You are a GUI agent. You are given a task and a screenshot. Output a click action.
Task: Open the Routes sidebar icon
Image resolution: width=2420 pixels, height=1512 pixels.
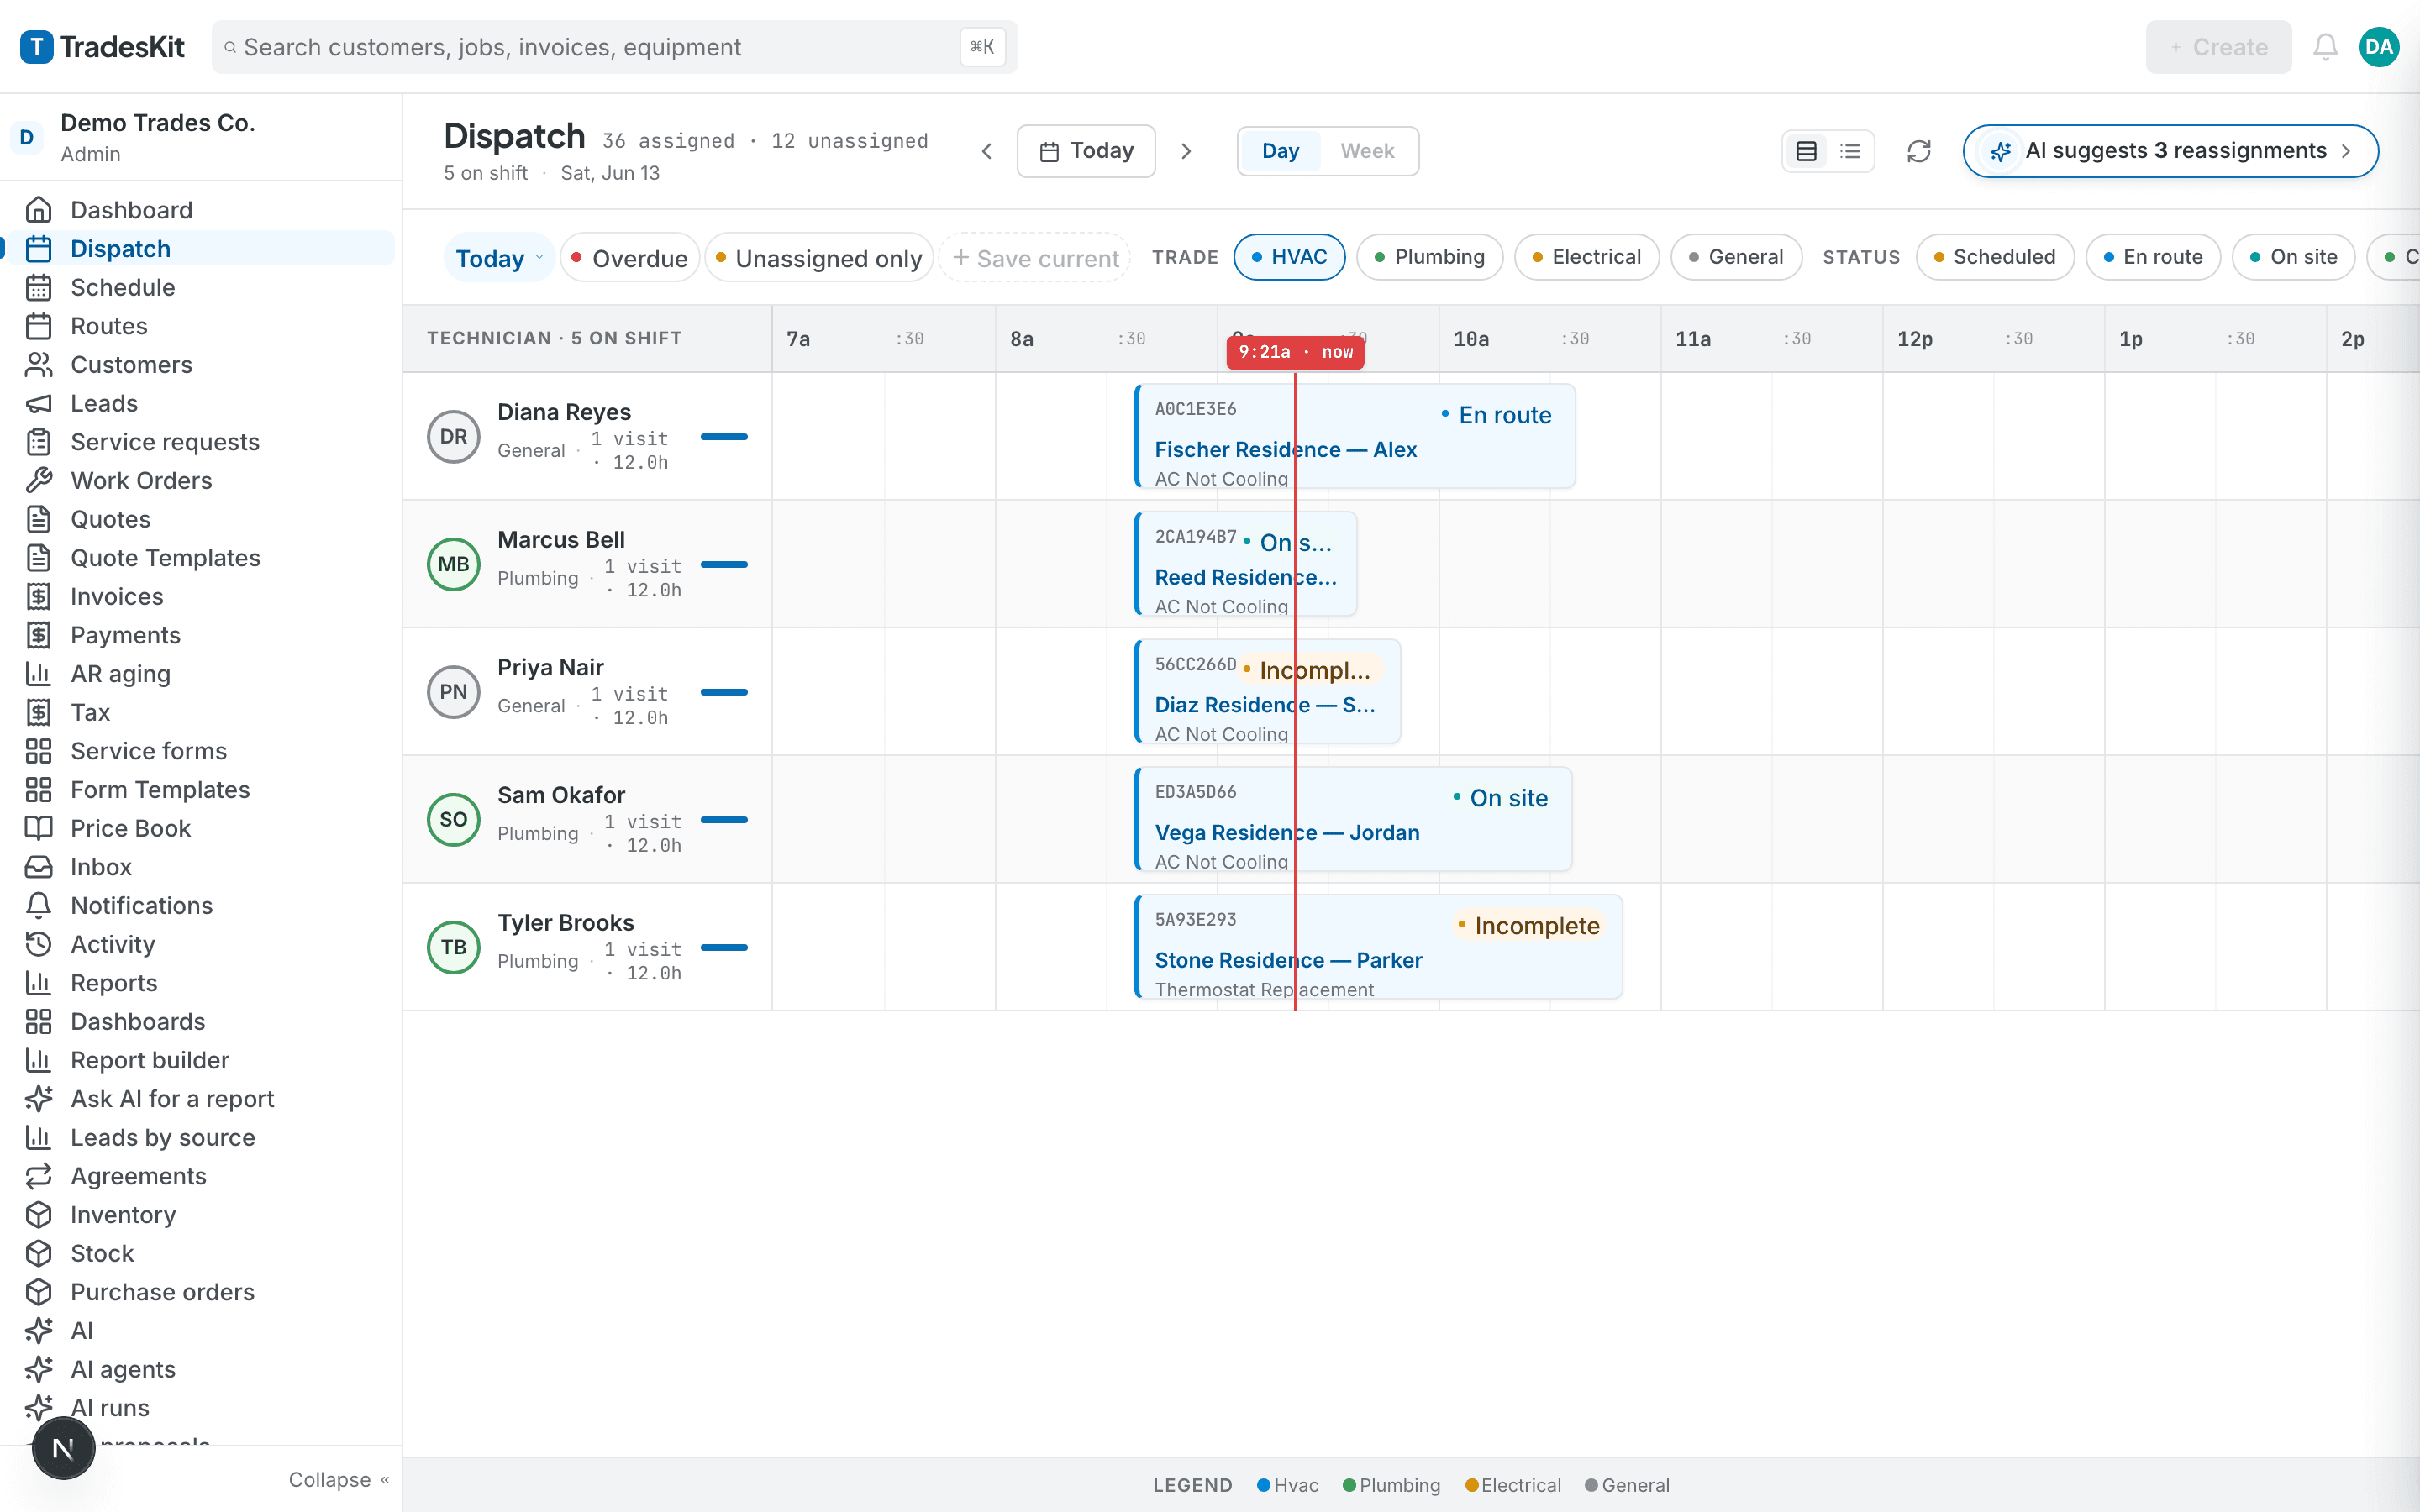38,326
